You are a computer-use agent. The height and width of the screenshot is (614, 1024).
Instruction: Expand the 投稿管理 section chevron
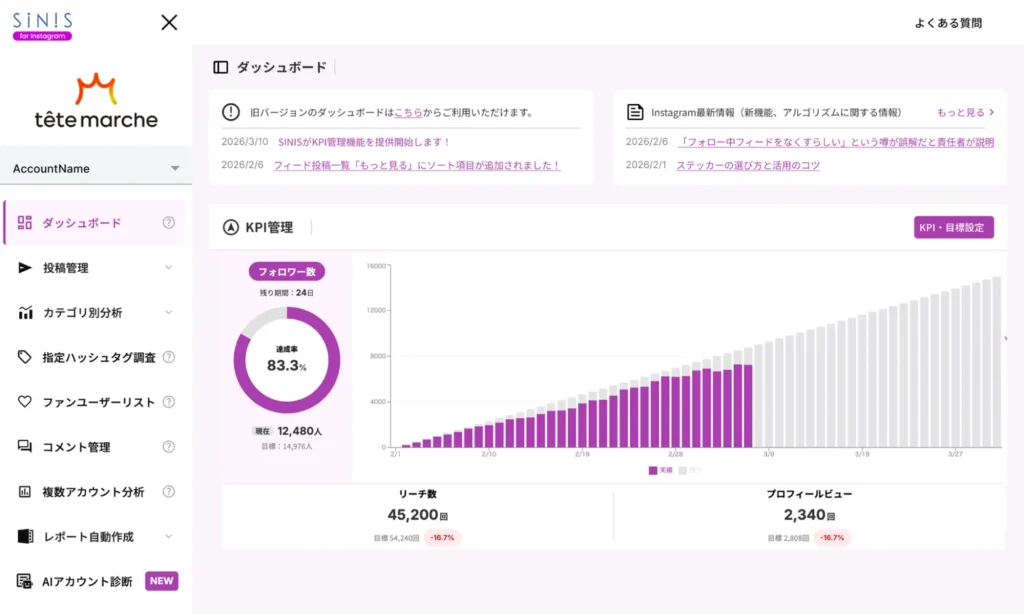(x=169, y=268)
